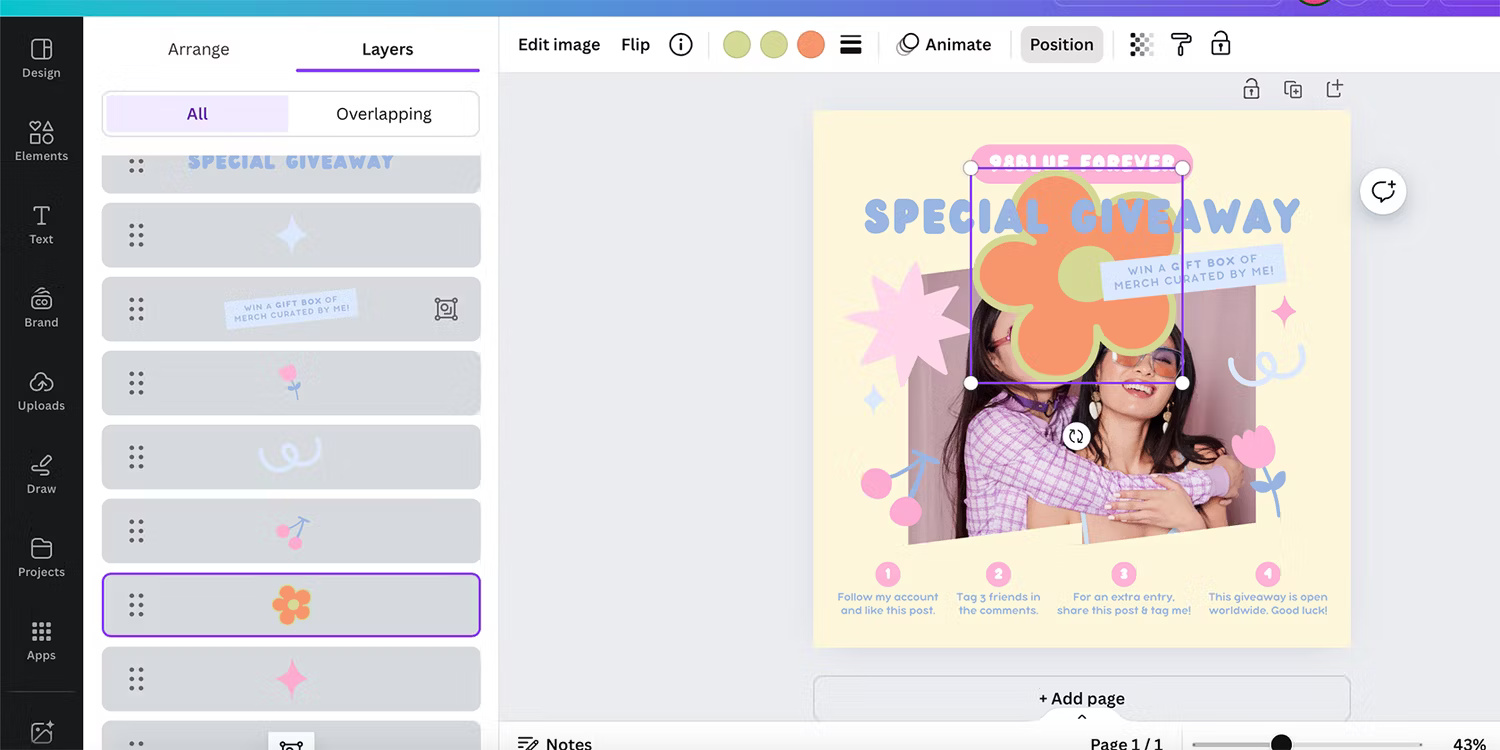Open the Draw panel

click(41, 472)
